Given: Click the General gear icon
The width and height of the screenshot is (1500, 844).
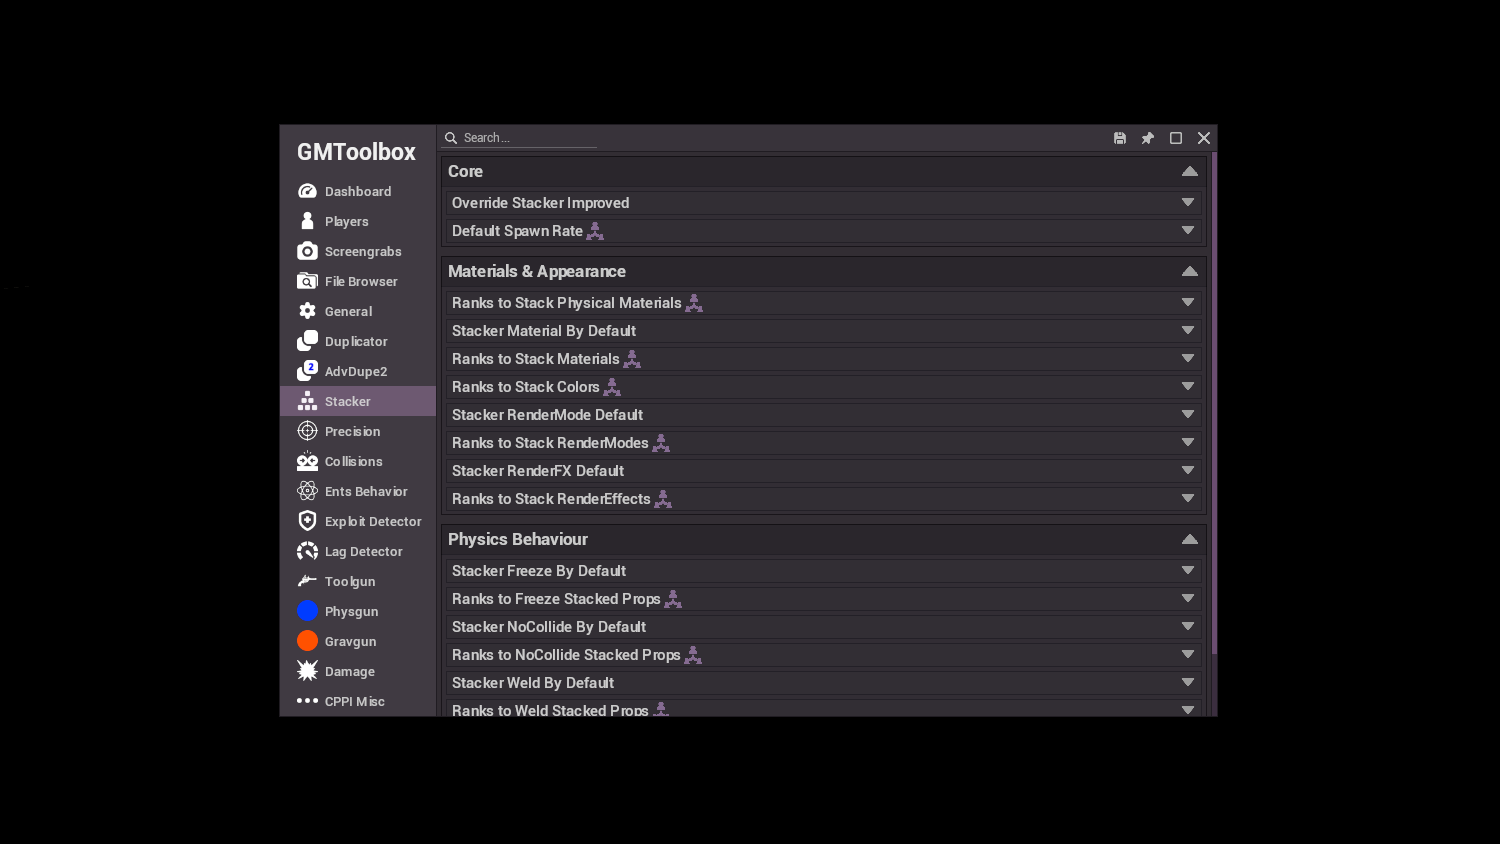Looking at the screenshot, I should [307, 311].
